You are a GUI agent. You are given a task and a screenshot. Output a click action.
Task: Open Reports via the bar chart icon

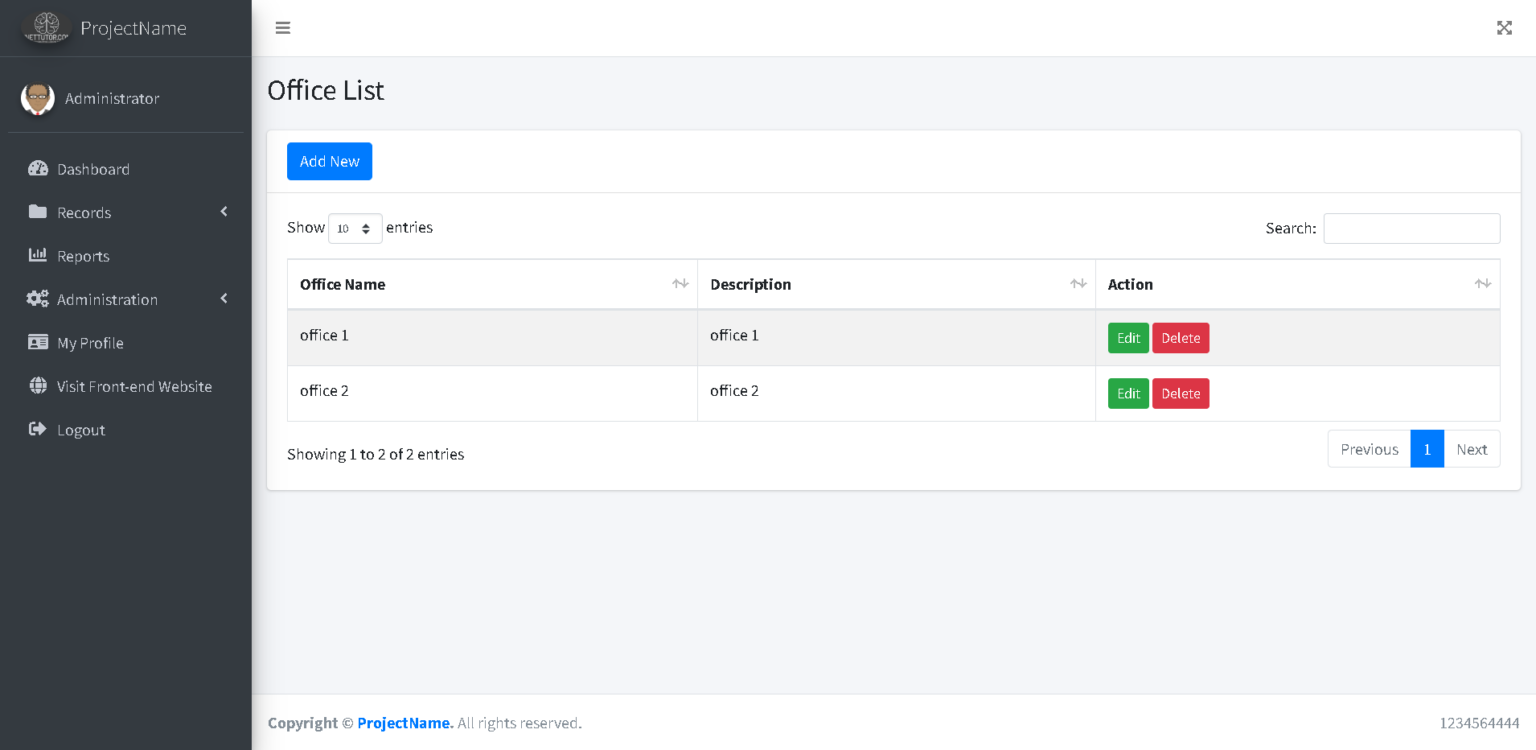coord(37,256)
